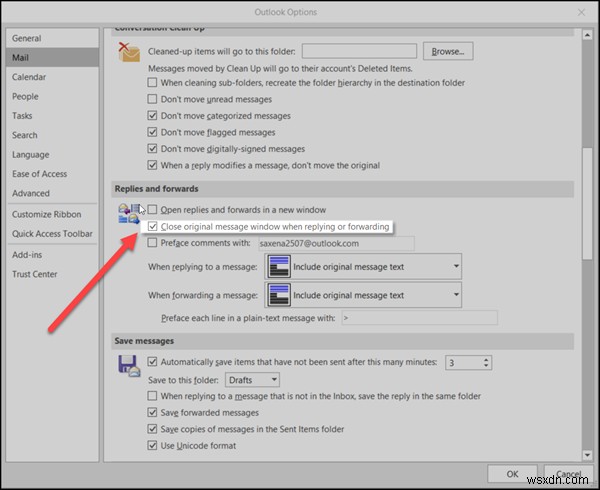This screenshot has height=490, width=600.
Task: Click the plain-text line preface field
Action: [419, 318]
